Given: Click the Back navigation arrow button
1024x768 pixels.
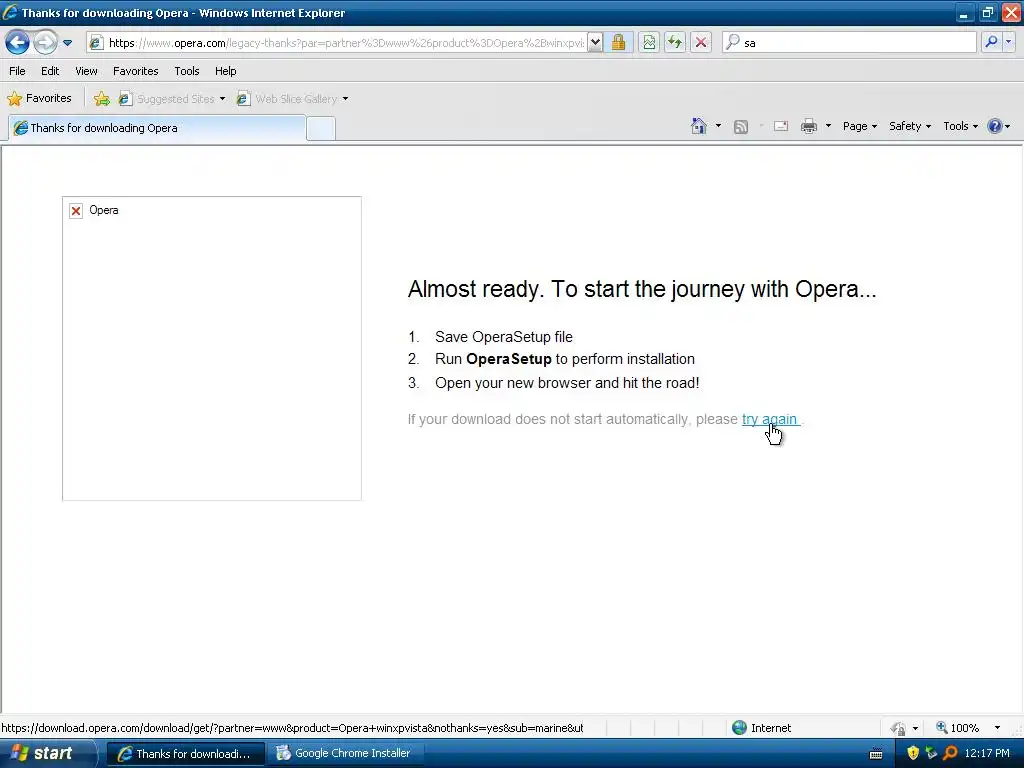Looking at the screenshot, I should click(17, 43).
